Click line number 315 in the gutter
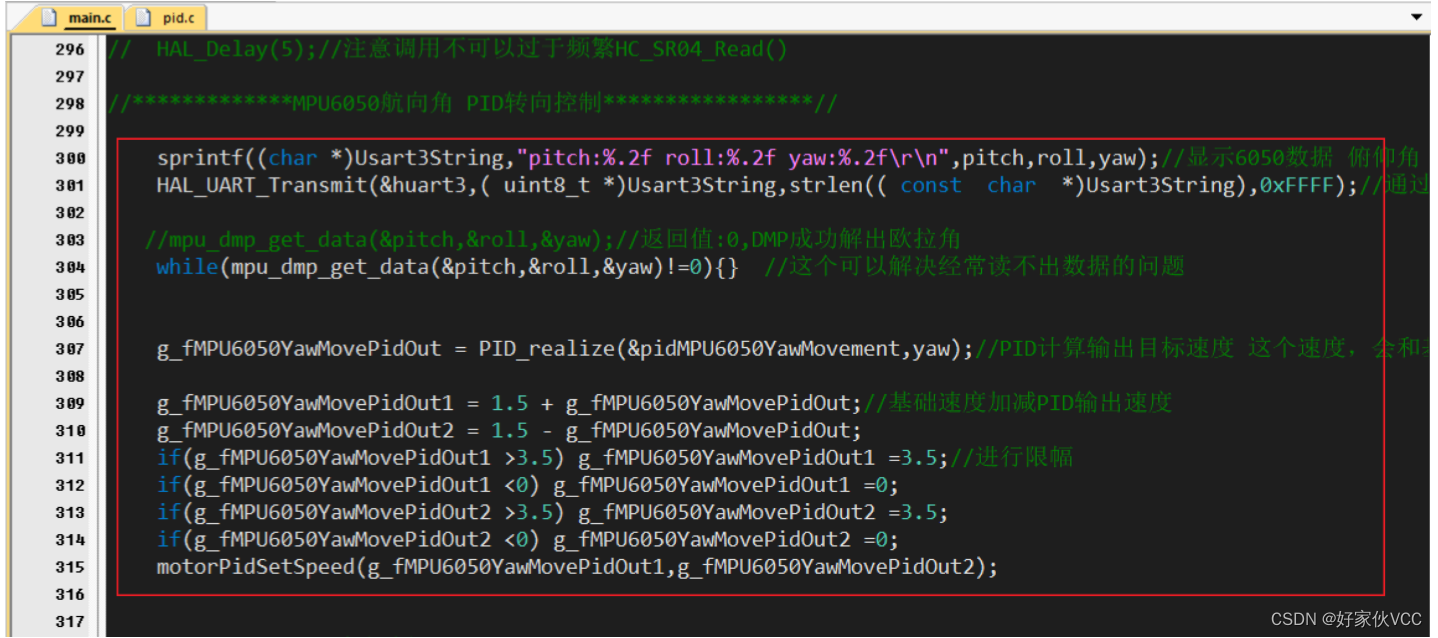Viewport: 1438px width, 638px height. 70,567
